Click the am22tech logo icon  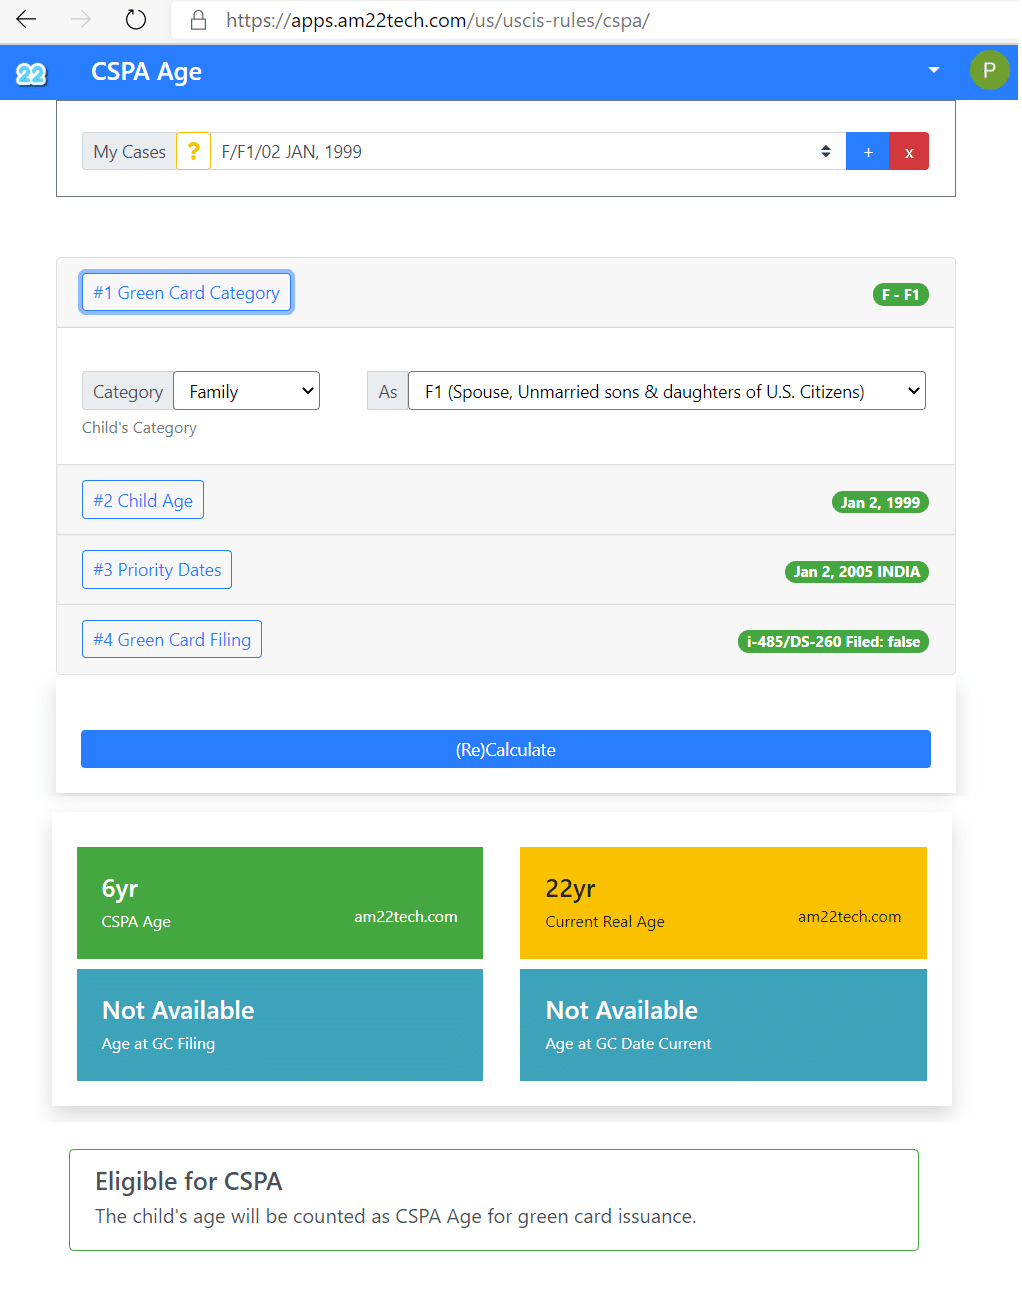(x=31, y=73)
